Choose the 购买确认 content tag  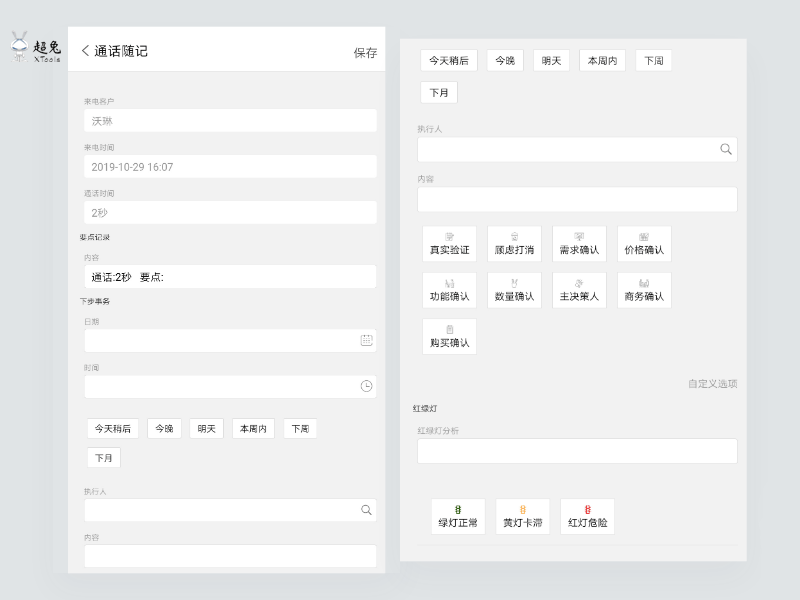coord(449,337)
